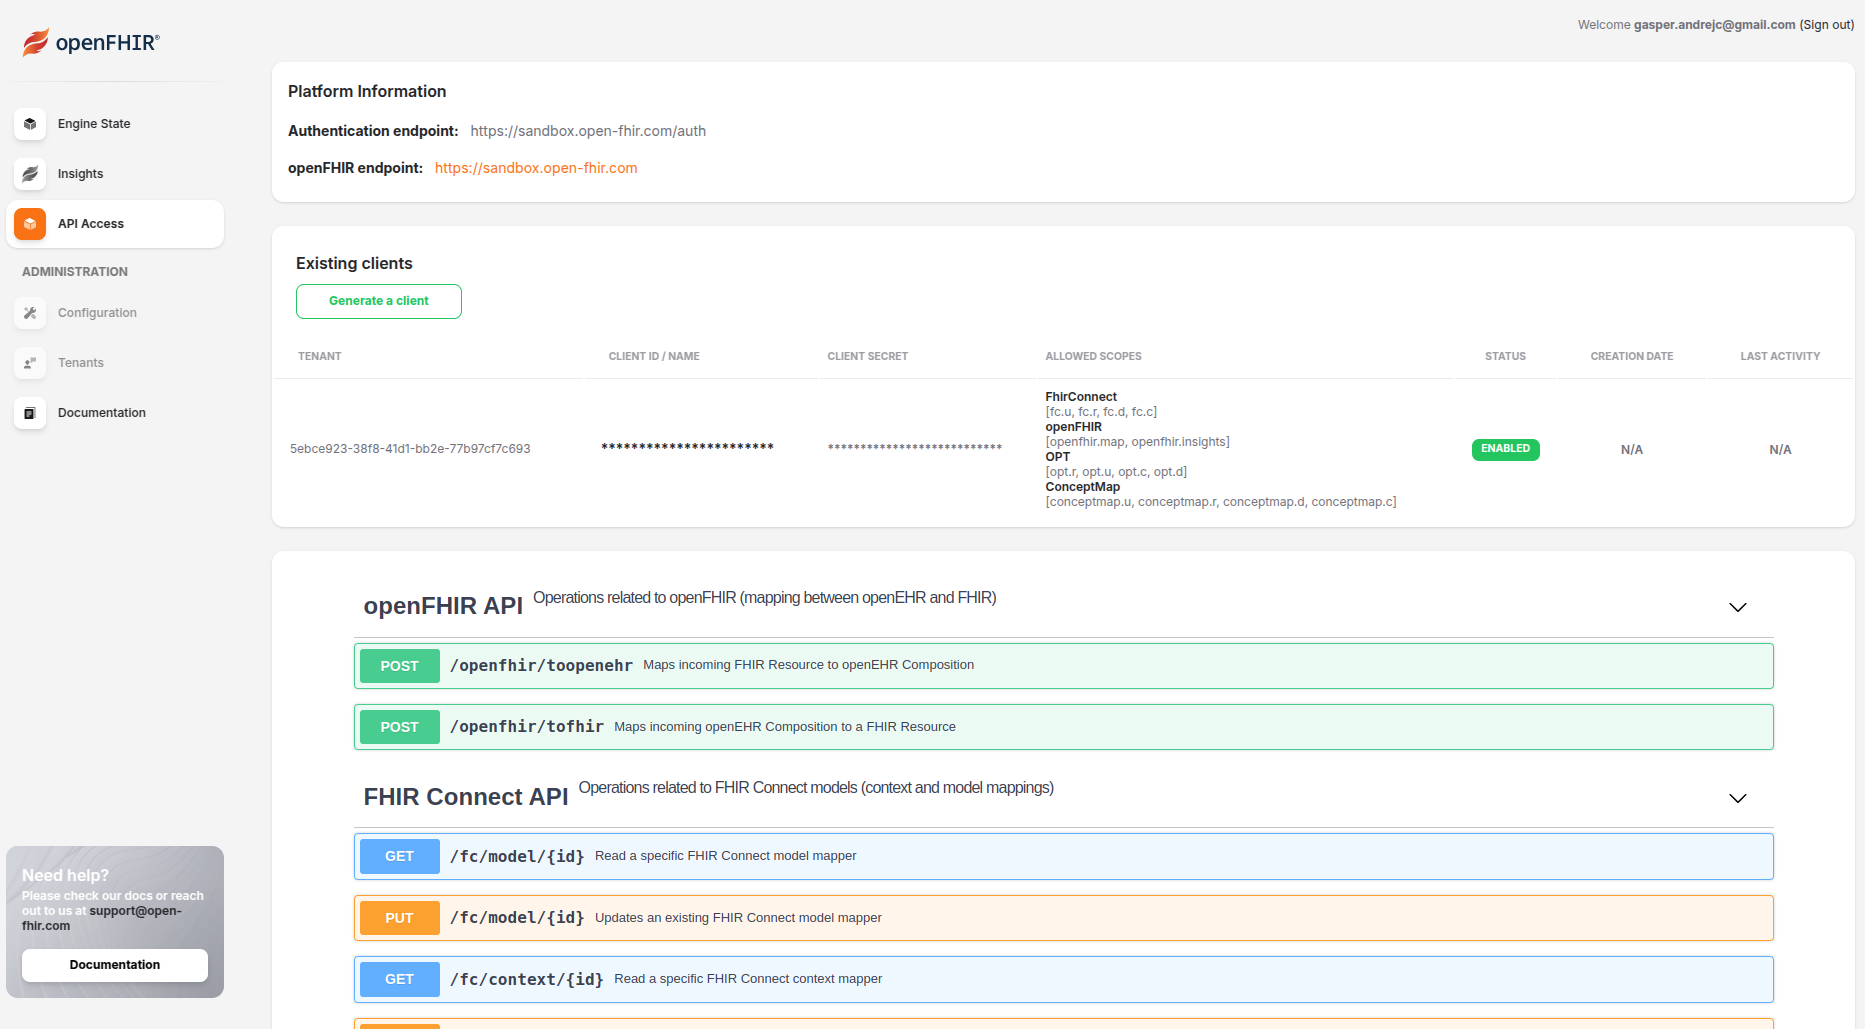Collapse the FHIR Connect API section chevron
1865x1029 pixels.
[1737, 798]
